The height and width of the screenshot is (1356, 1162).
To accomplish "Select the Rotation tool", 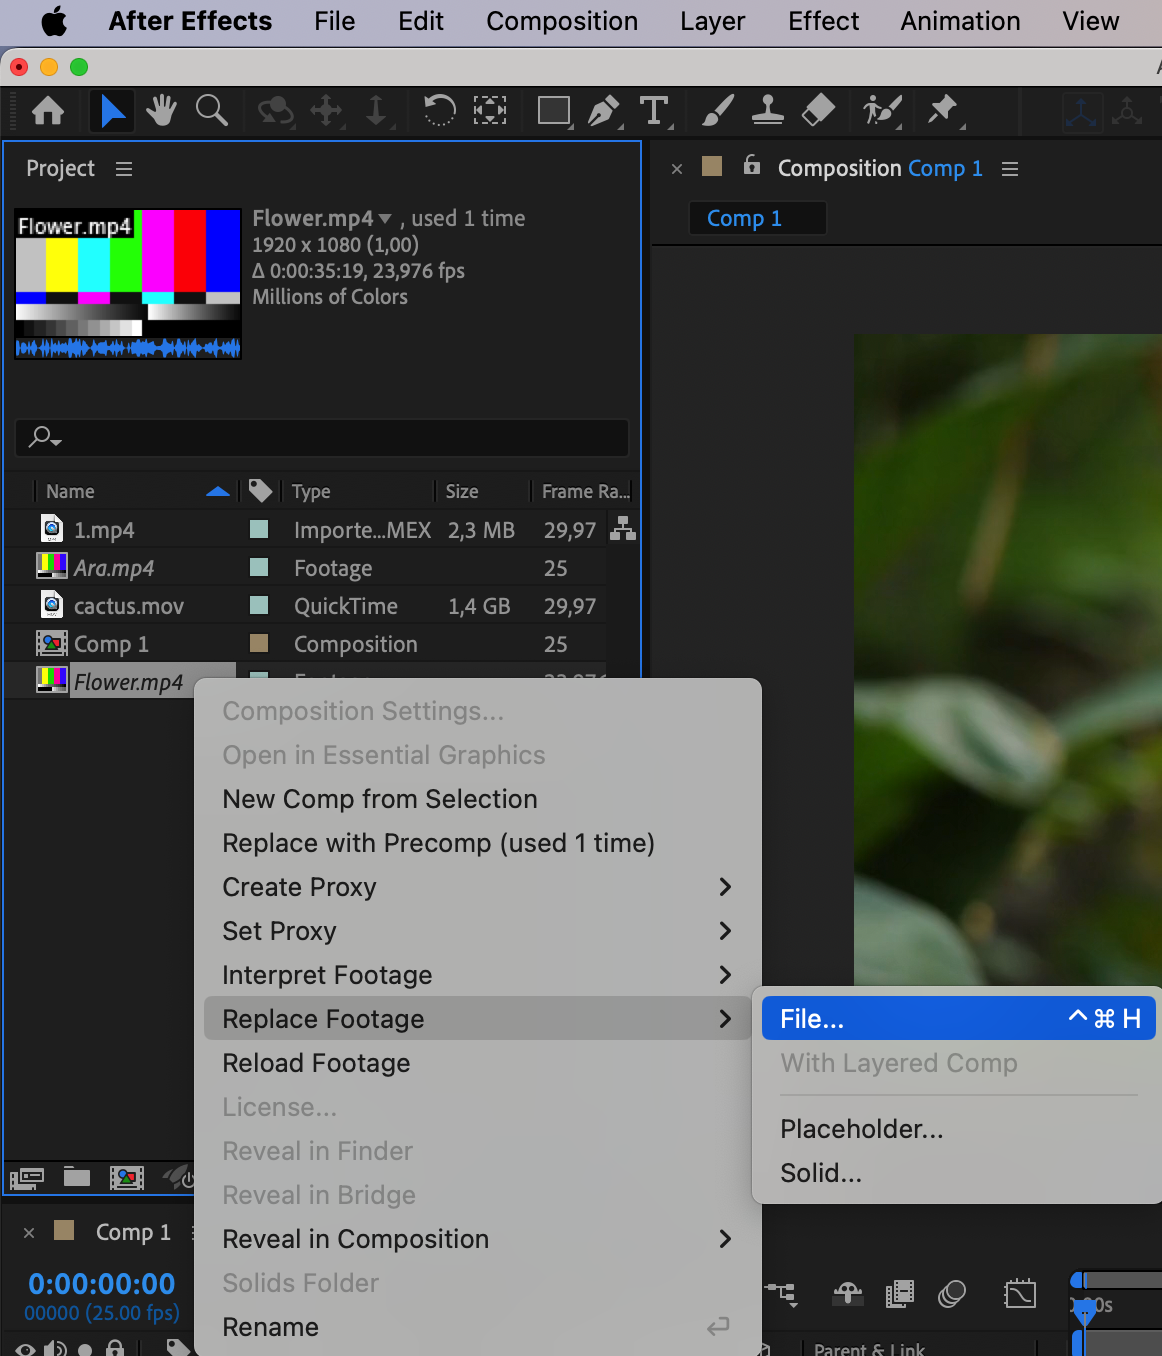I will pyautogui.click(x=438, y=110).
